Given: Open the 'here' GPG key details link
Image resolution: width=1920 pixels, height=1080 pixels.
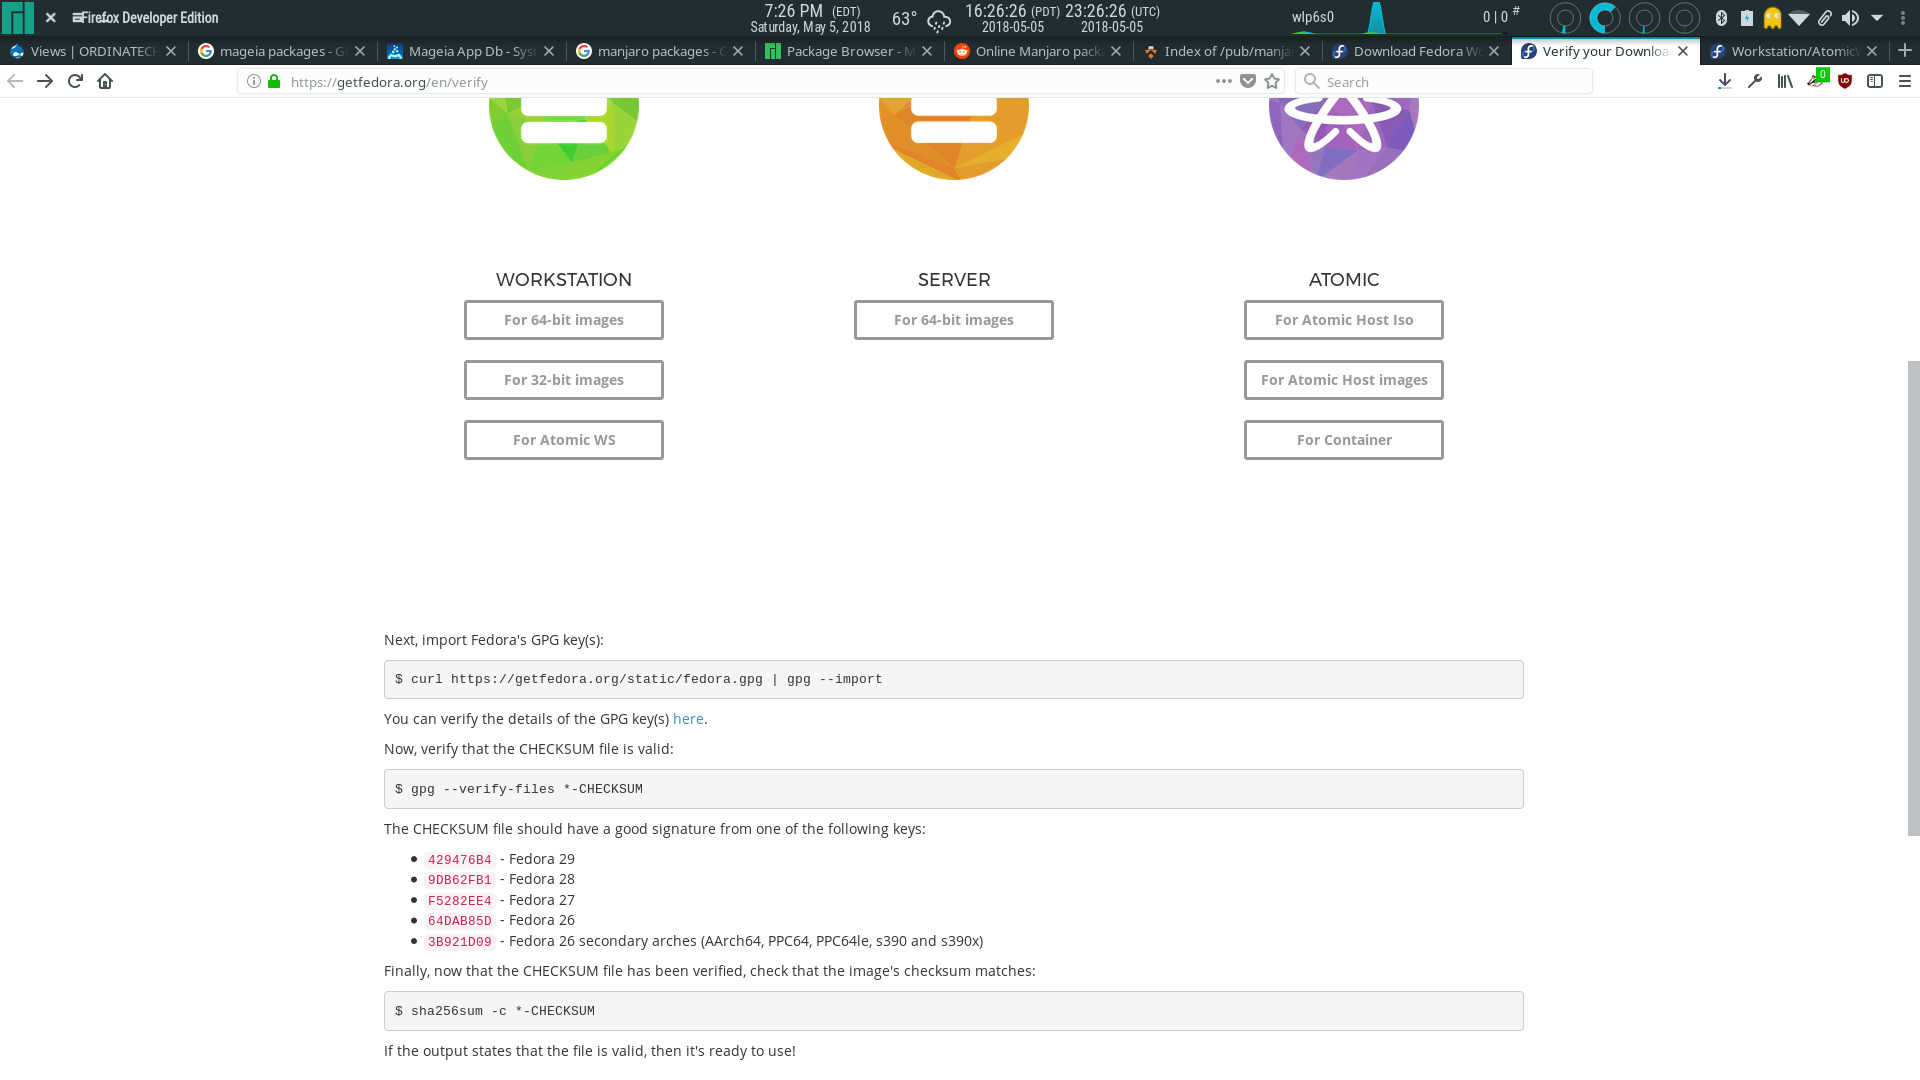Looking at the screenshot, I should coord(688,719).
